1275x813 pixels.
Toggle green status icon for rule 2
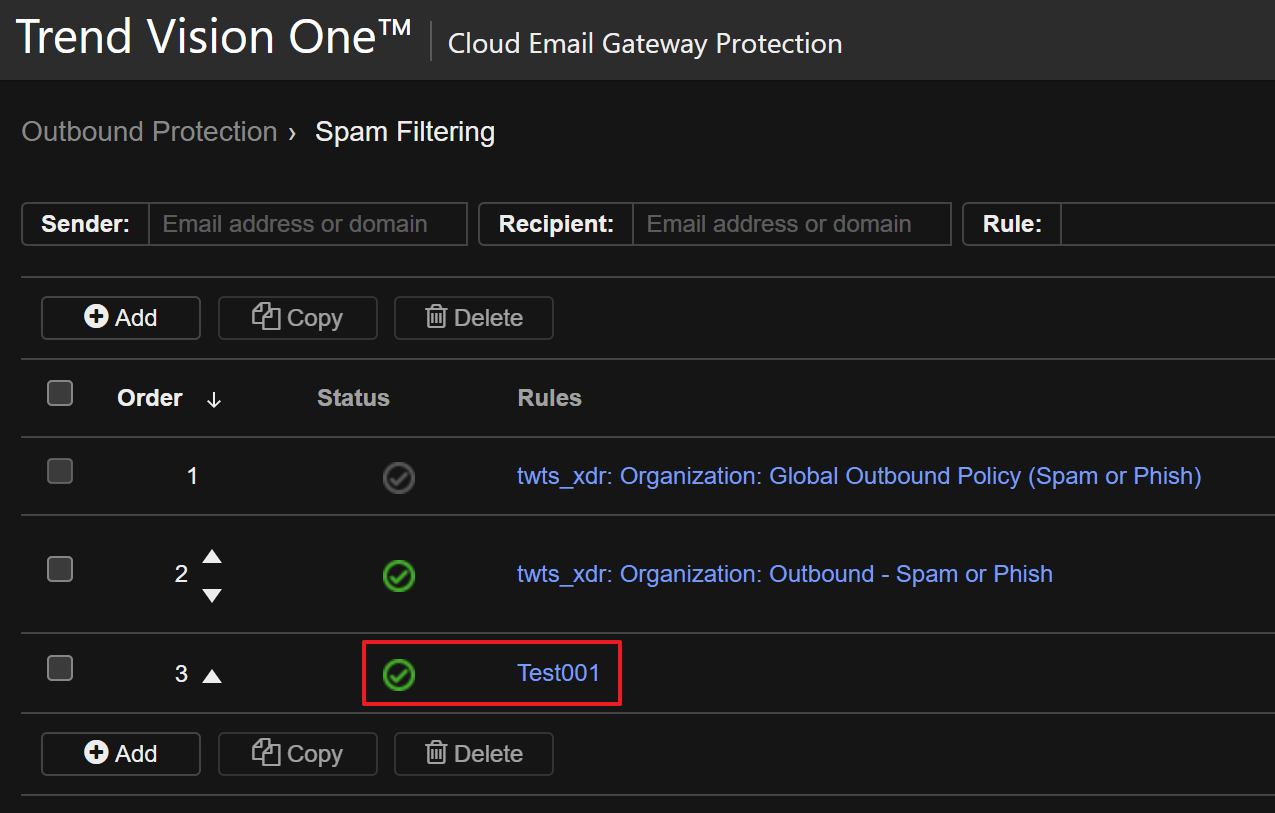(x=399, y=575)
